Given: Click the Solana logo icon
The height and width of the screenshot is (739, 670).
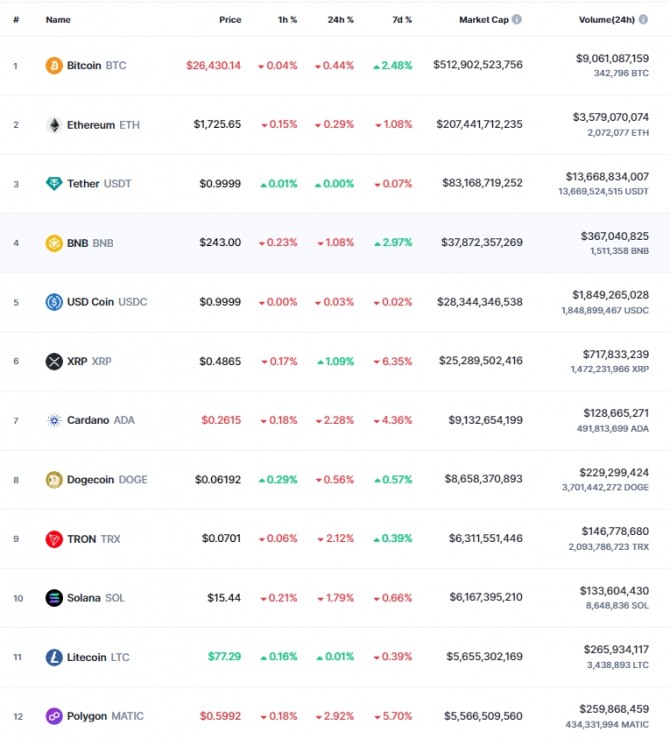Looking at the screenshot, I should (54, 598).
